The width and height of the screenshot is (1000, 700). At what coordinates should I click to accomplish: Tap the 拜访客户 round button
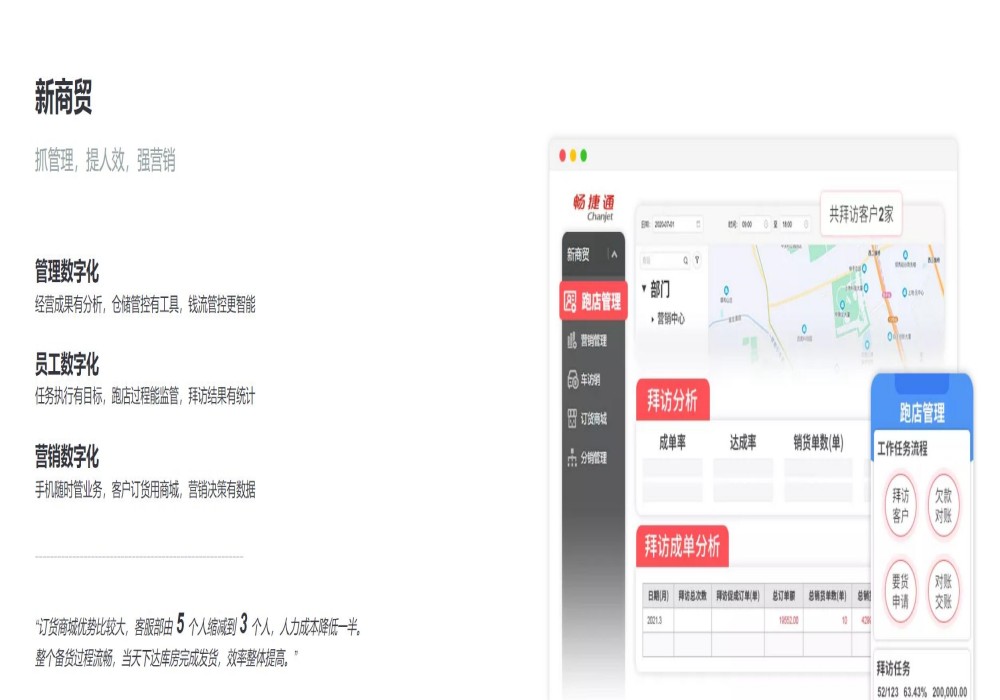pyautogui.click(x=901, y=505)
